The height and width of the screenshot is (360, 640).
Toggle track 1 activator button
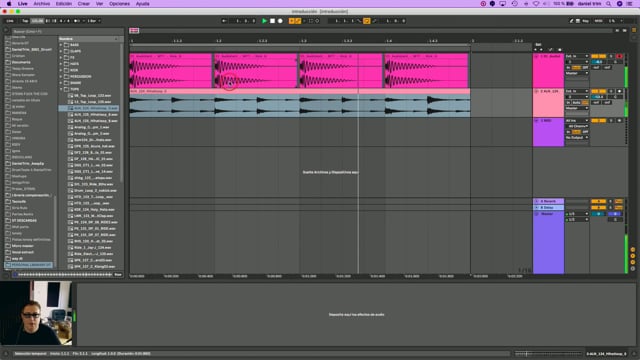coord(598,56)
